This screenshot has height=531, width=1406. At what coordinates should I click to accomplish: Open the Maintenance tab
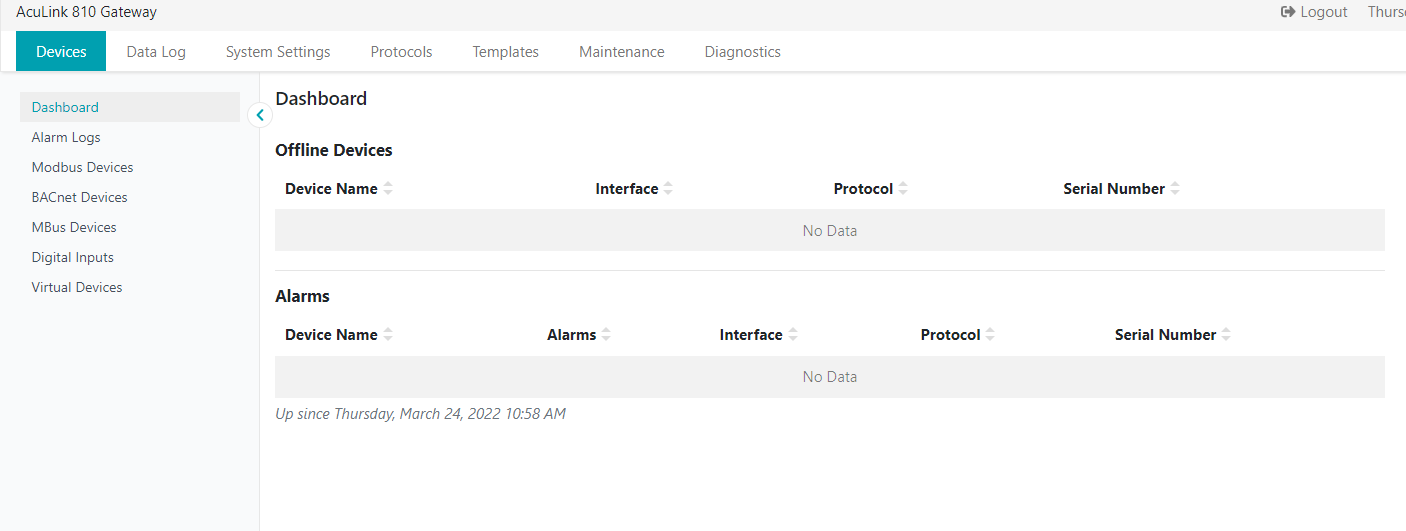click(621, 52)
